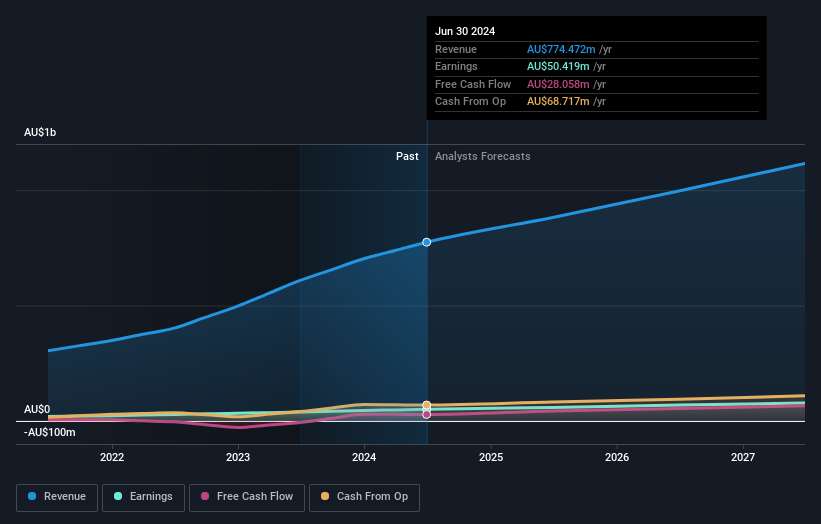Image resolution: width=821 pixels, height=524 pixels.
Task: Click the Revenue row label in tooltip
Action: pyautogui.click(x=456, y=49)
